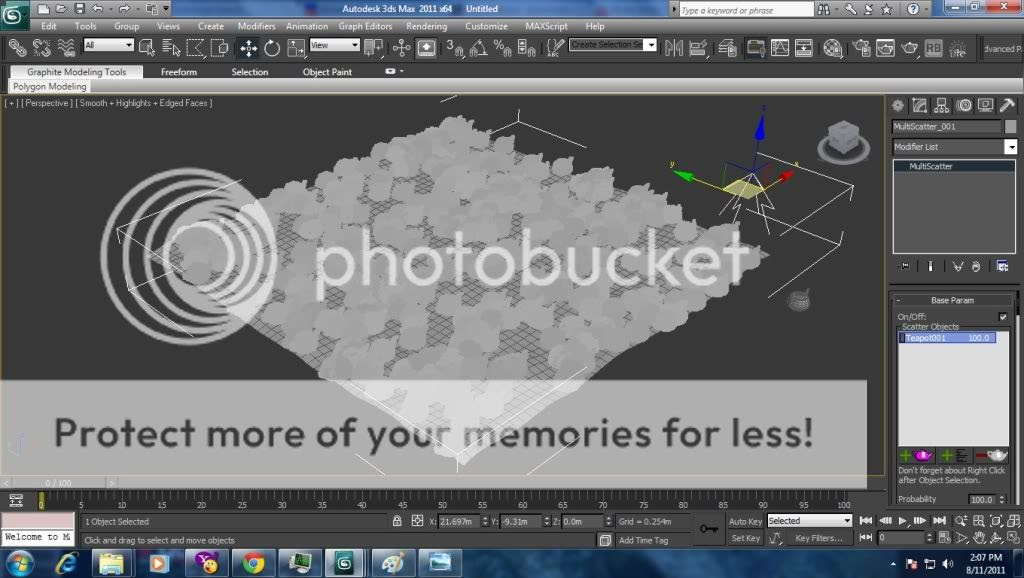Activate the Select and Rotate tool
The width and height of the screenshot is (1024, 578).
272,48
